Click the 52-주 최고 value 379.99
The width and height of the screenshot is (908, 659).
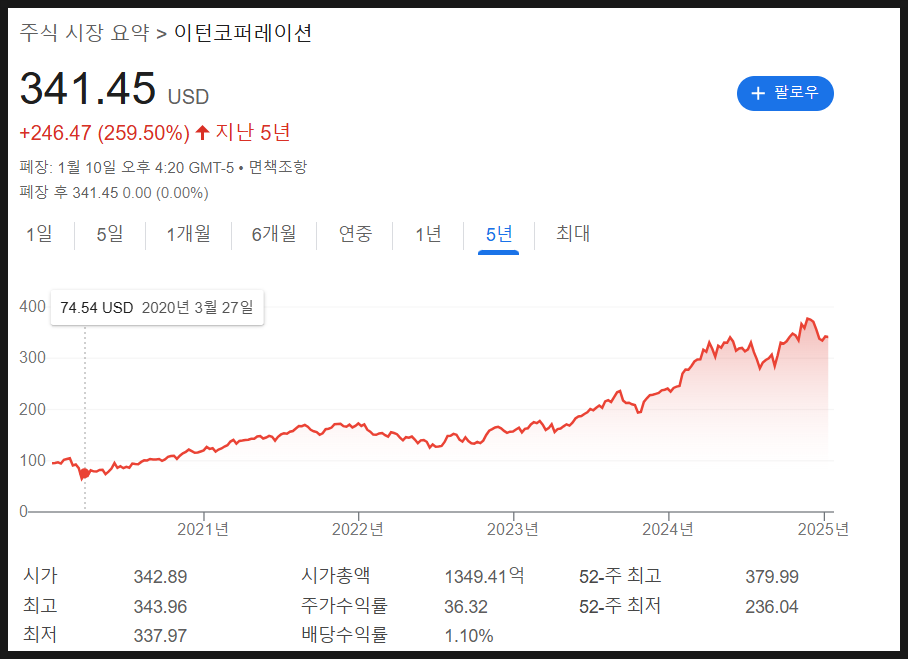(x=772, y=577)
